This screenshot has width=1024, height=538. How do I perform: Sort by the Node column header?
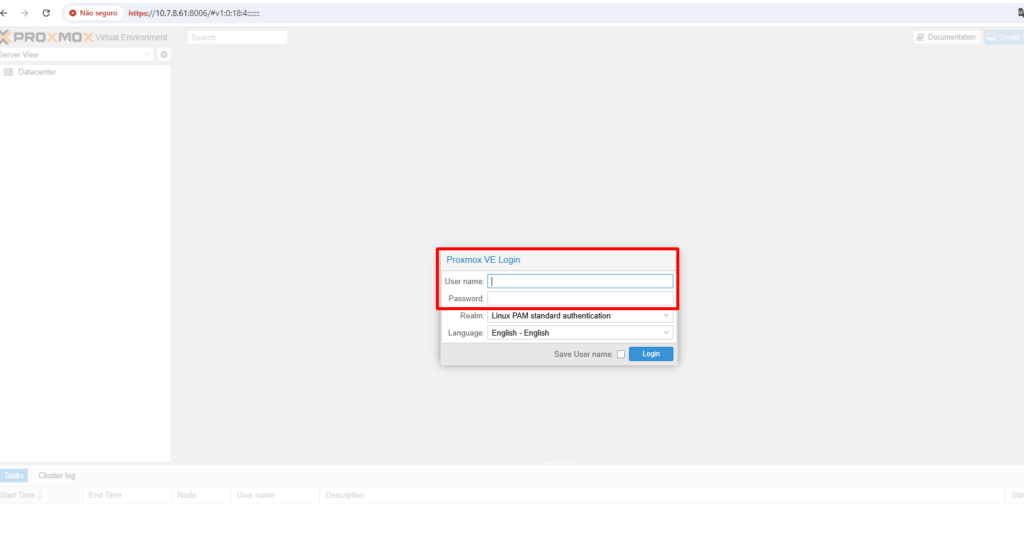click(200, 495)
